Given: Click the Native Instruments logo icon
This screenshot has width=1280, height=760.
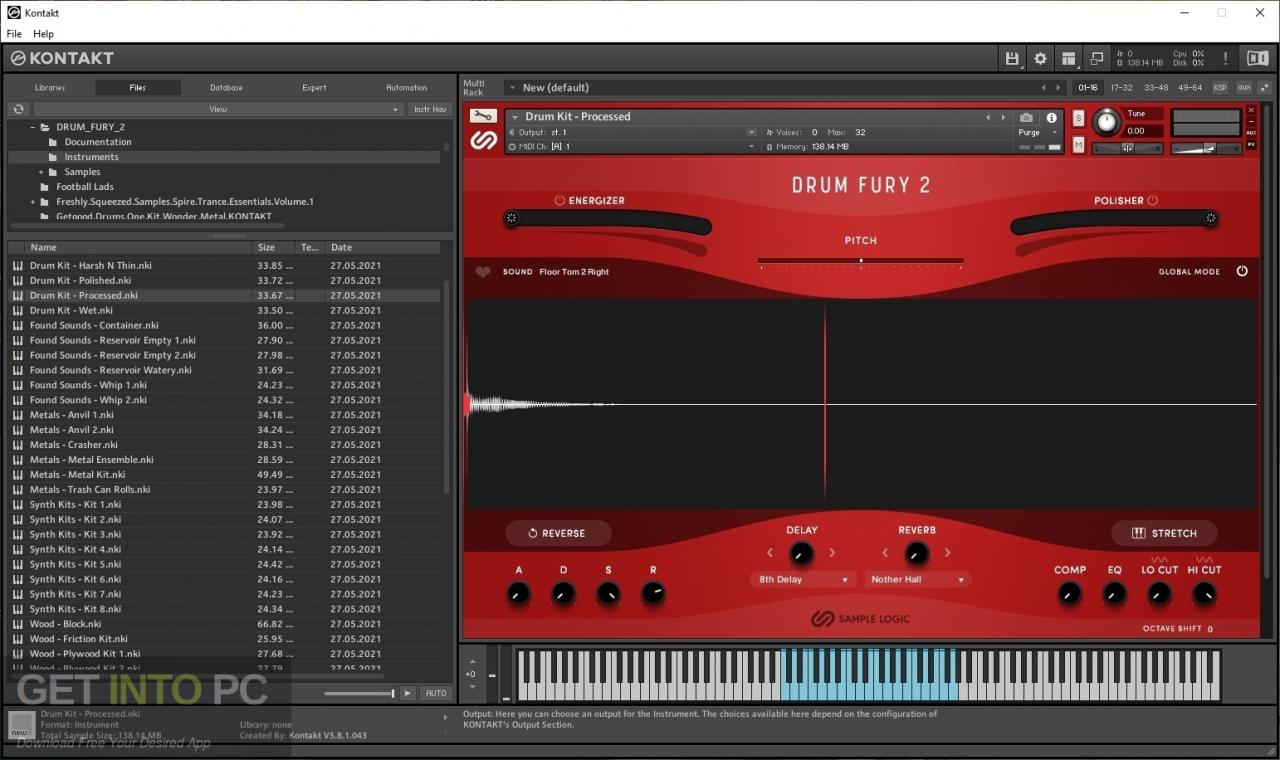Looking at the screenshot, I should click(x=1257, y=58).
